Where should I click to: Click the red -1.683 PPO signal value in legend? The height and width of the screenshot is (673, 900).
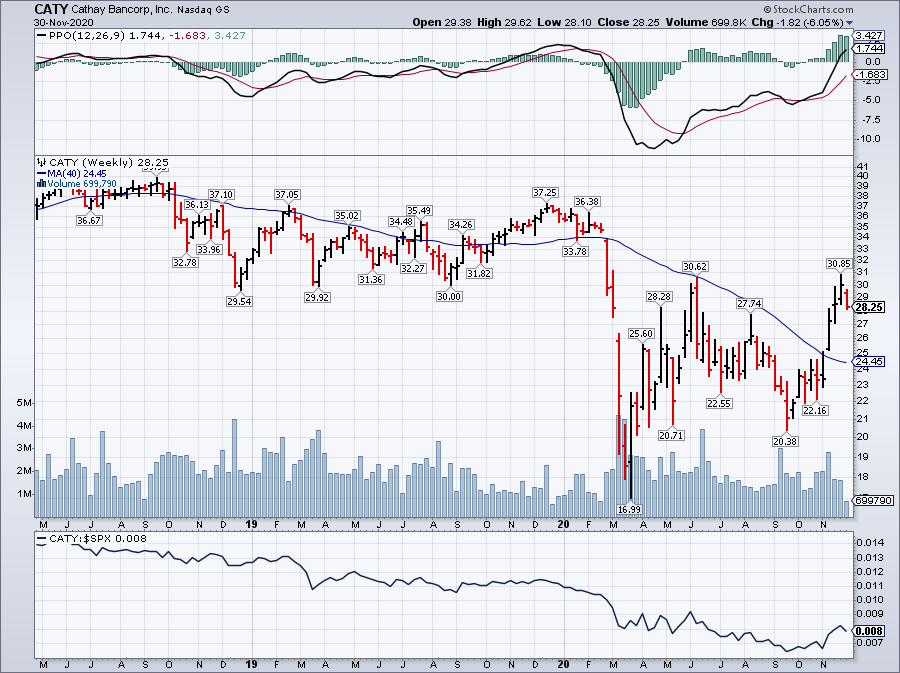pos(187,36)
